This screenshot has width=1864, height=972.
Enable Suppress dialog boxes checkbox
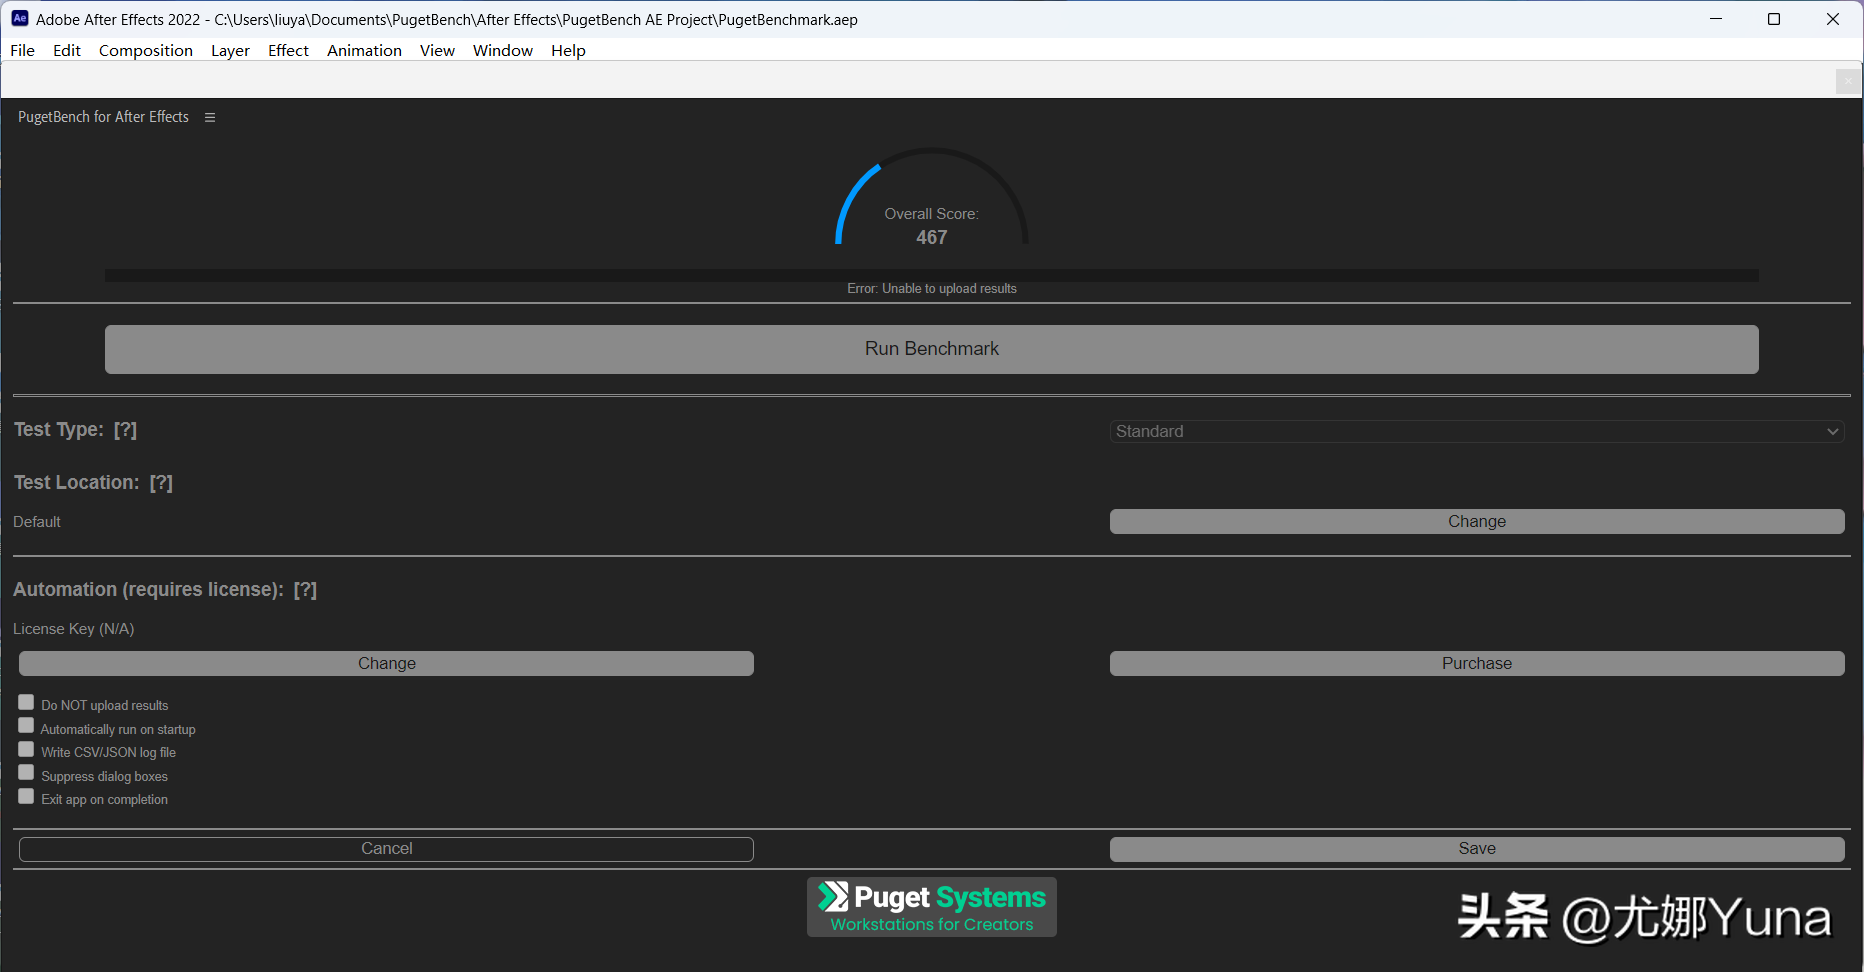coord(26,773)
